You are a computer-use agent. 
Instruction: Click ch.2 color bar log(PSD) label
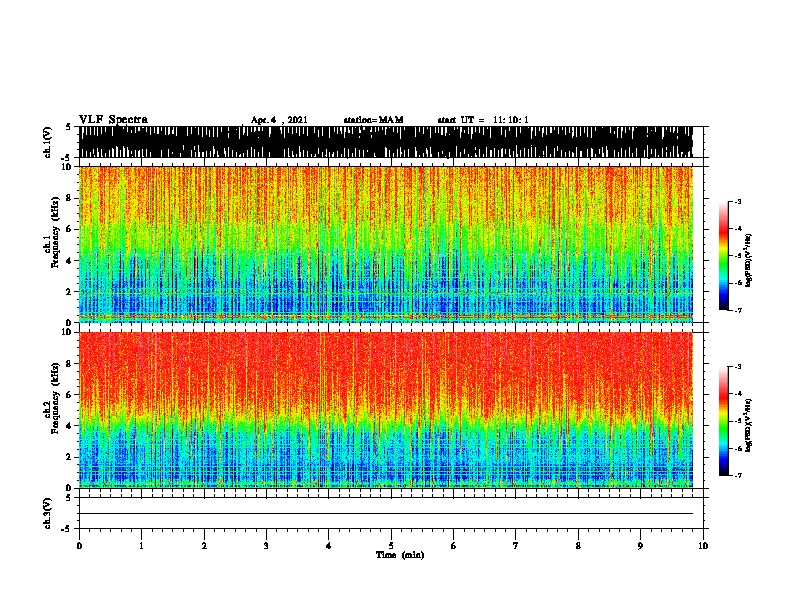pos(748,425)
